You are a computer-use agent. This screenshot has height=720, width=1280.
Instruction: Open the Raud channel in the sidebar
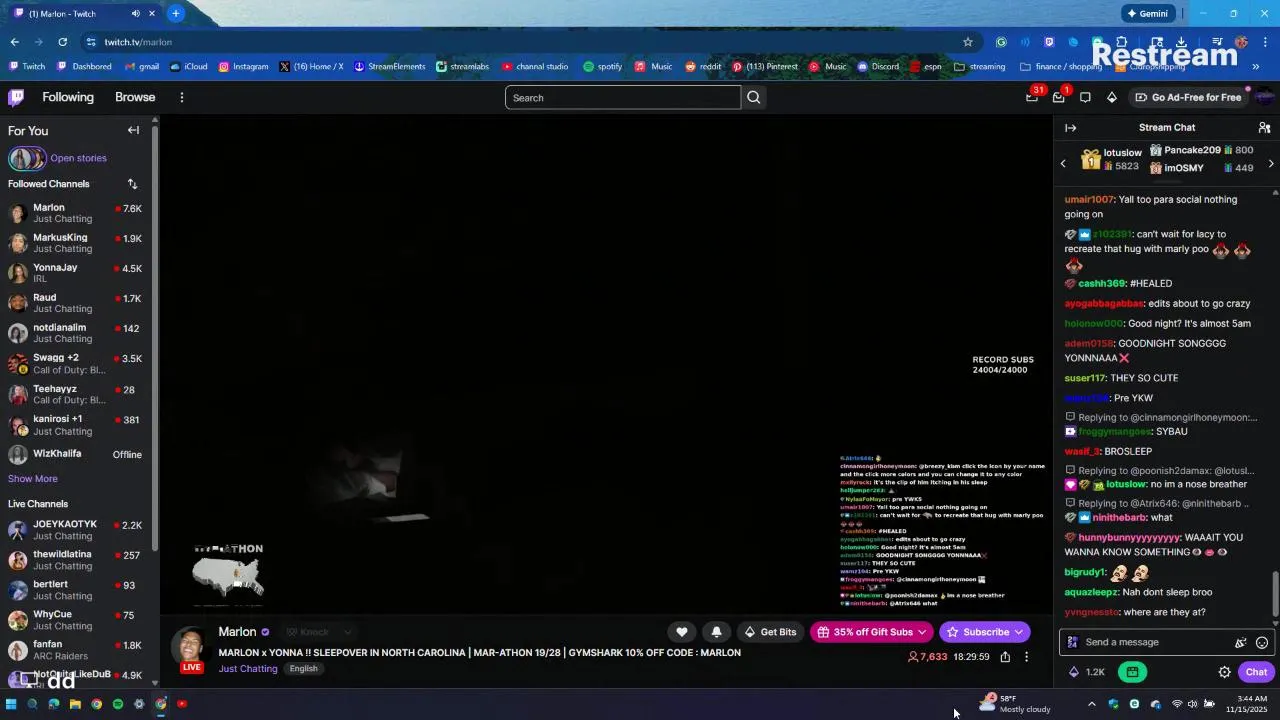click(x=75, y=303)
